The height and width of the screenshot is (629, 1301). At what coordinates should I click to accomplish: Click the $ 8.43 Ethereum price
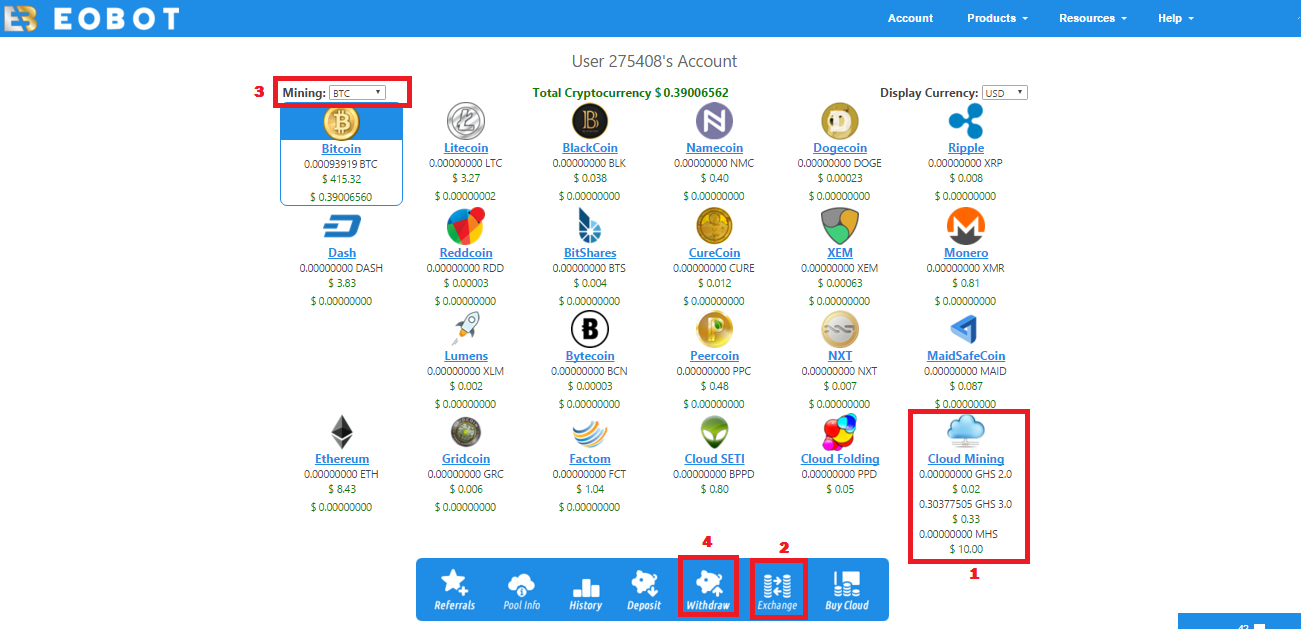(342, 489)
